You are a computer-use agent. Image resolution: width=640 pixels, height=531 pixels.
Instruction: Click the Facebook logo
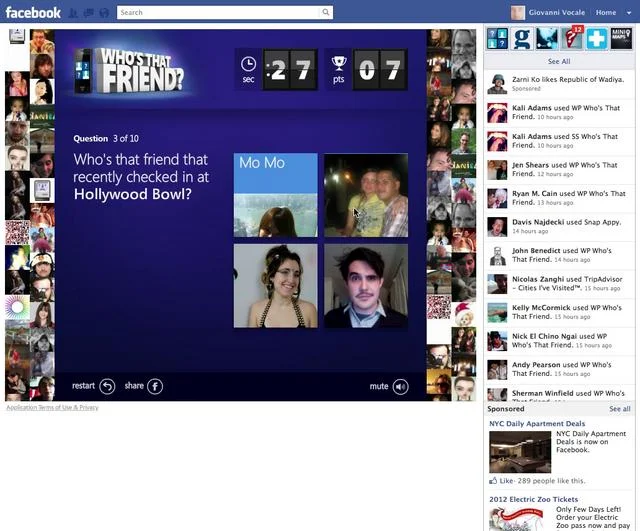(x=33, y=12)
